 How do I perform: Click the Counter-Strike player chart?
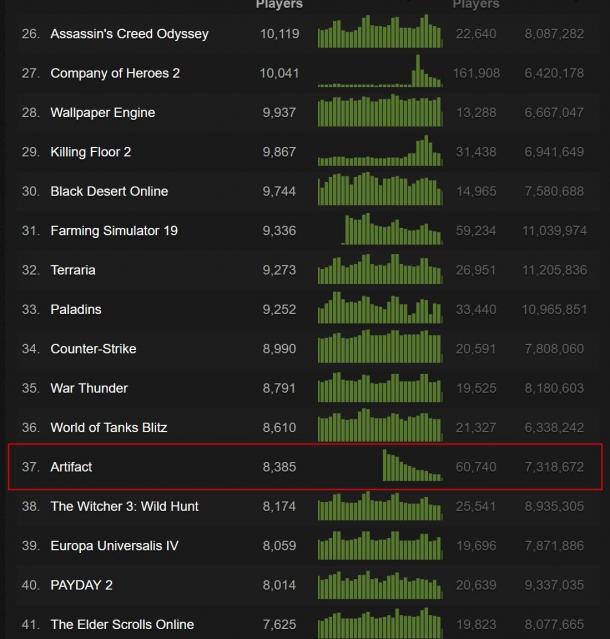[x=380, y=346]
